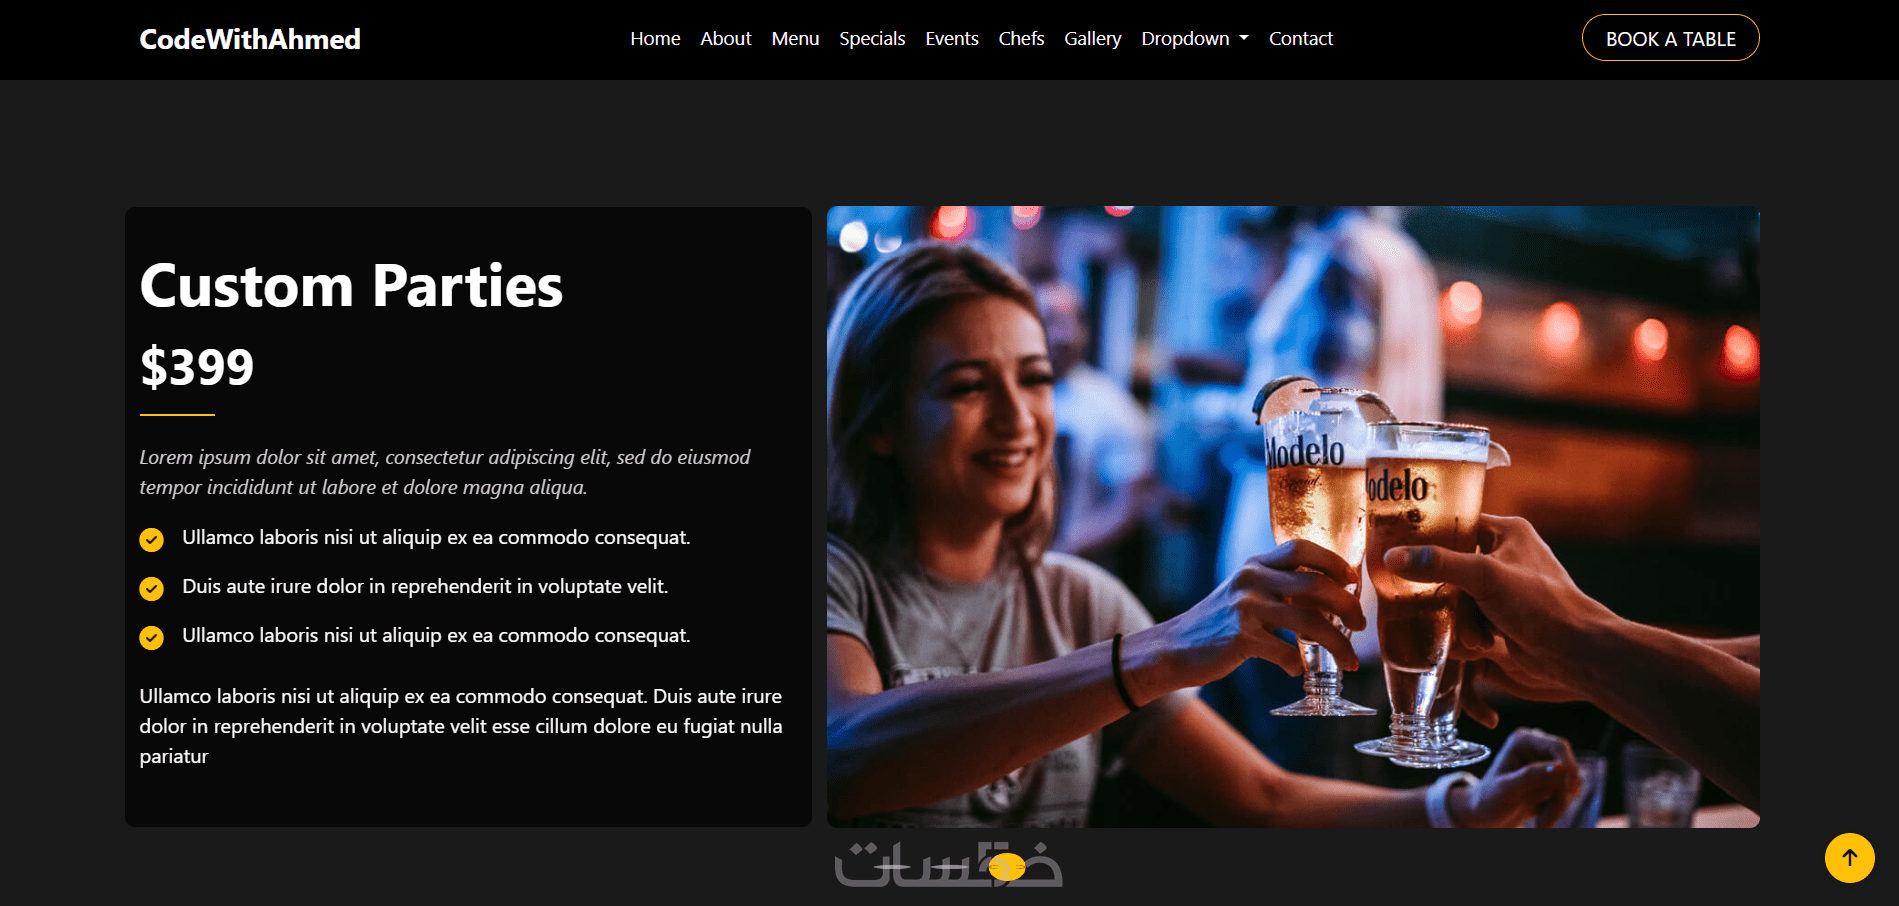Go to the Contact link
Screen dimensions: 1899x906
(1301, 38)
